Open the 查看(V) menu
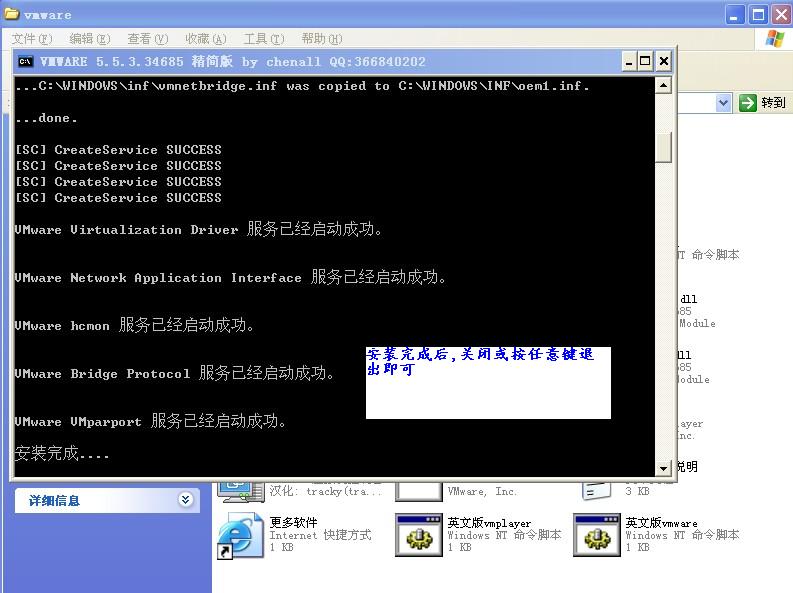This screenshot has width=793, height=593. (147, 38)
